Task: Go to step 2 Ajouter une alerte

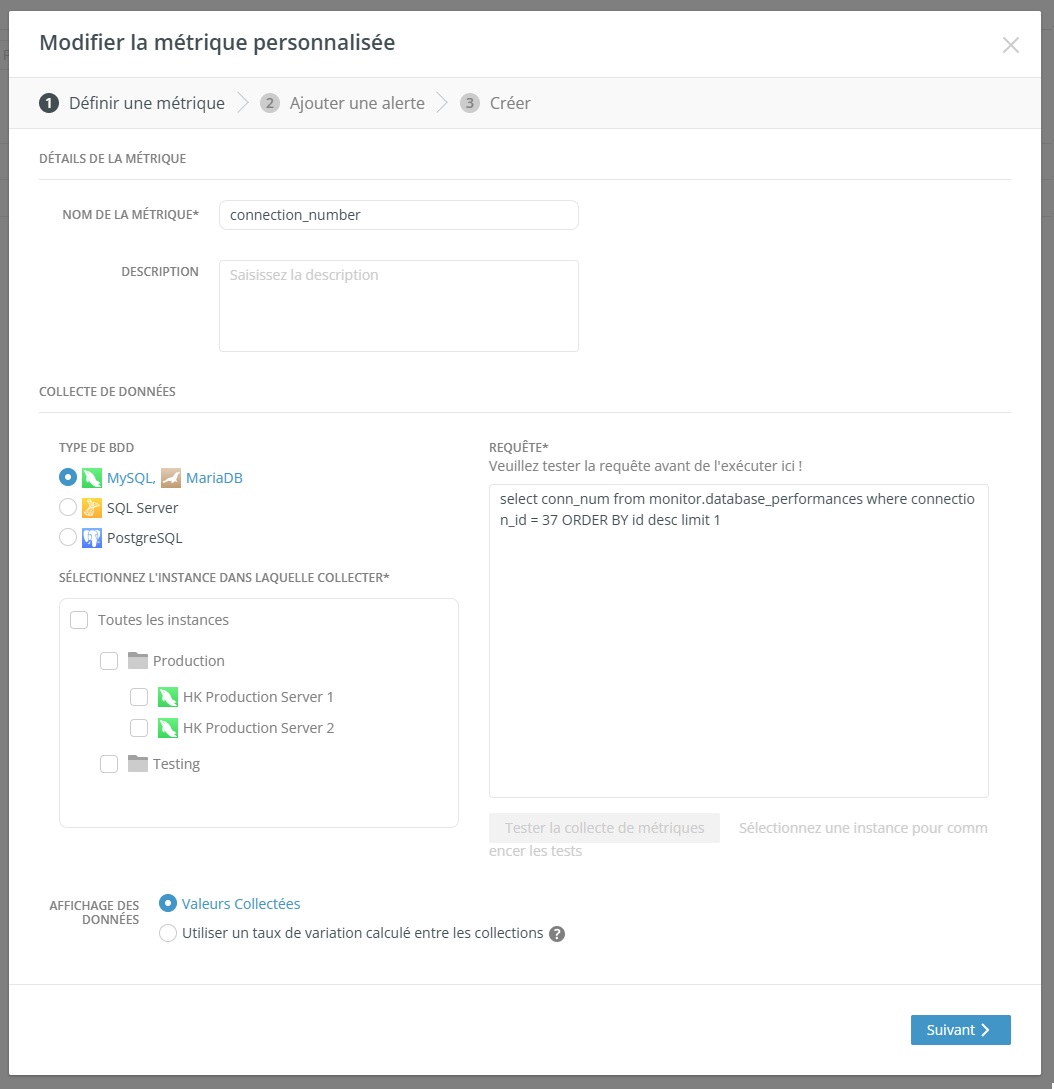Action: pos(342,103)
